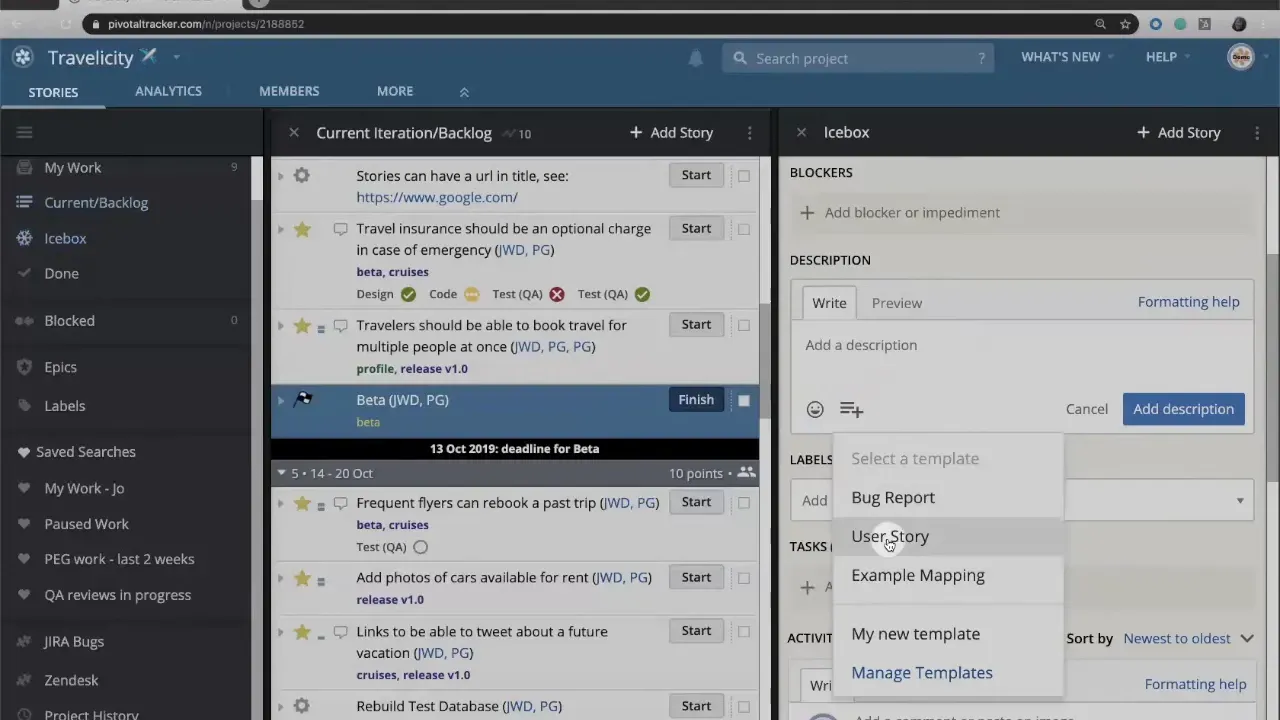1280x720 pixels.
Task: Click the comment bubble on the travel insurance story
Action: (340, 228)
